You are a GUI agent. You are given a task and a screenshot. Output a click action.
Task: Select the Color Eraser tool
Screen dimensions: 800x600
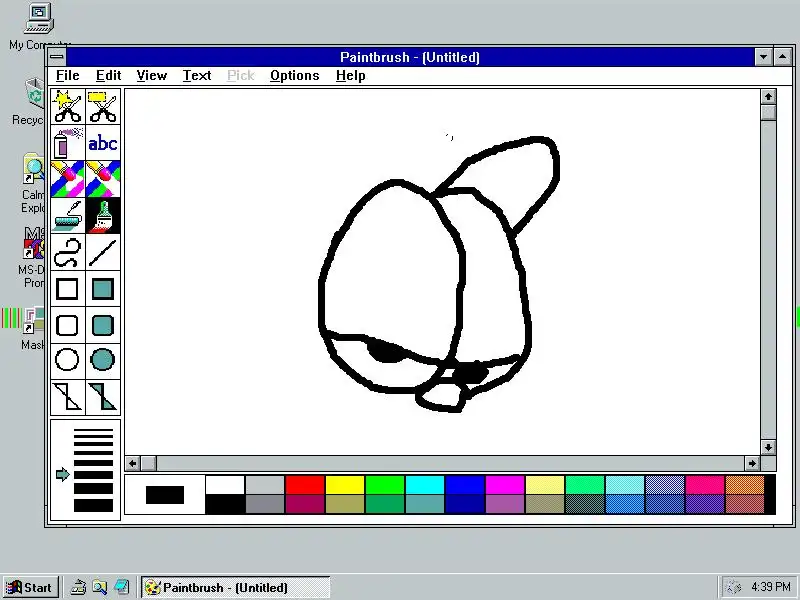(x=67, y=179)
